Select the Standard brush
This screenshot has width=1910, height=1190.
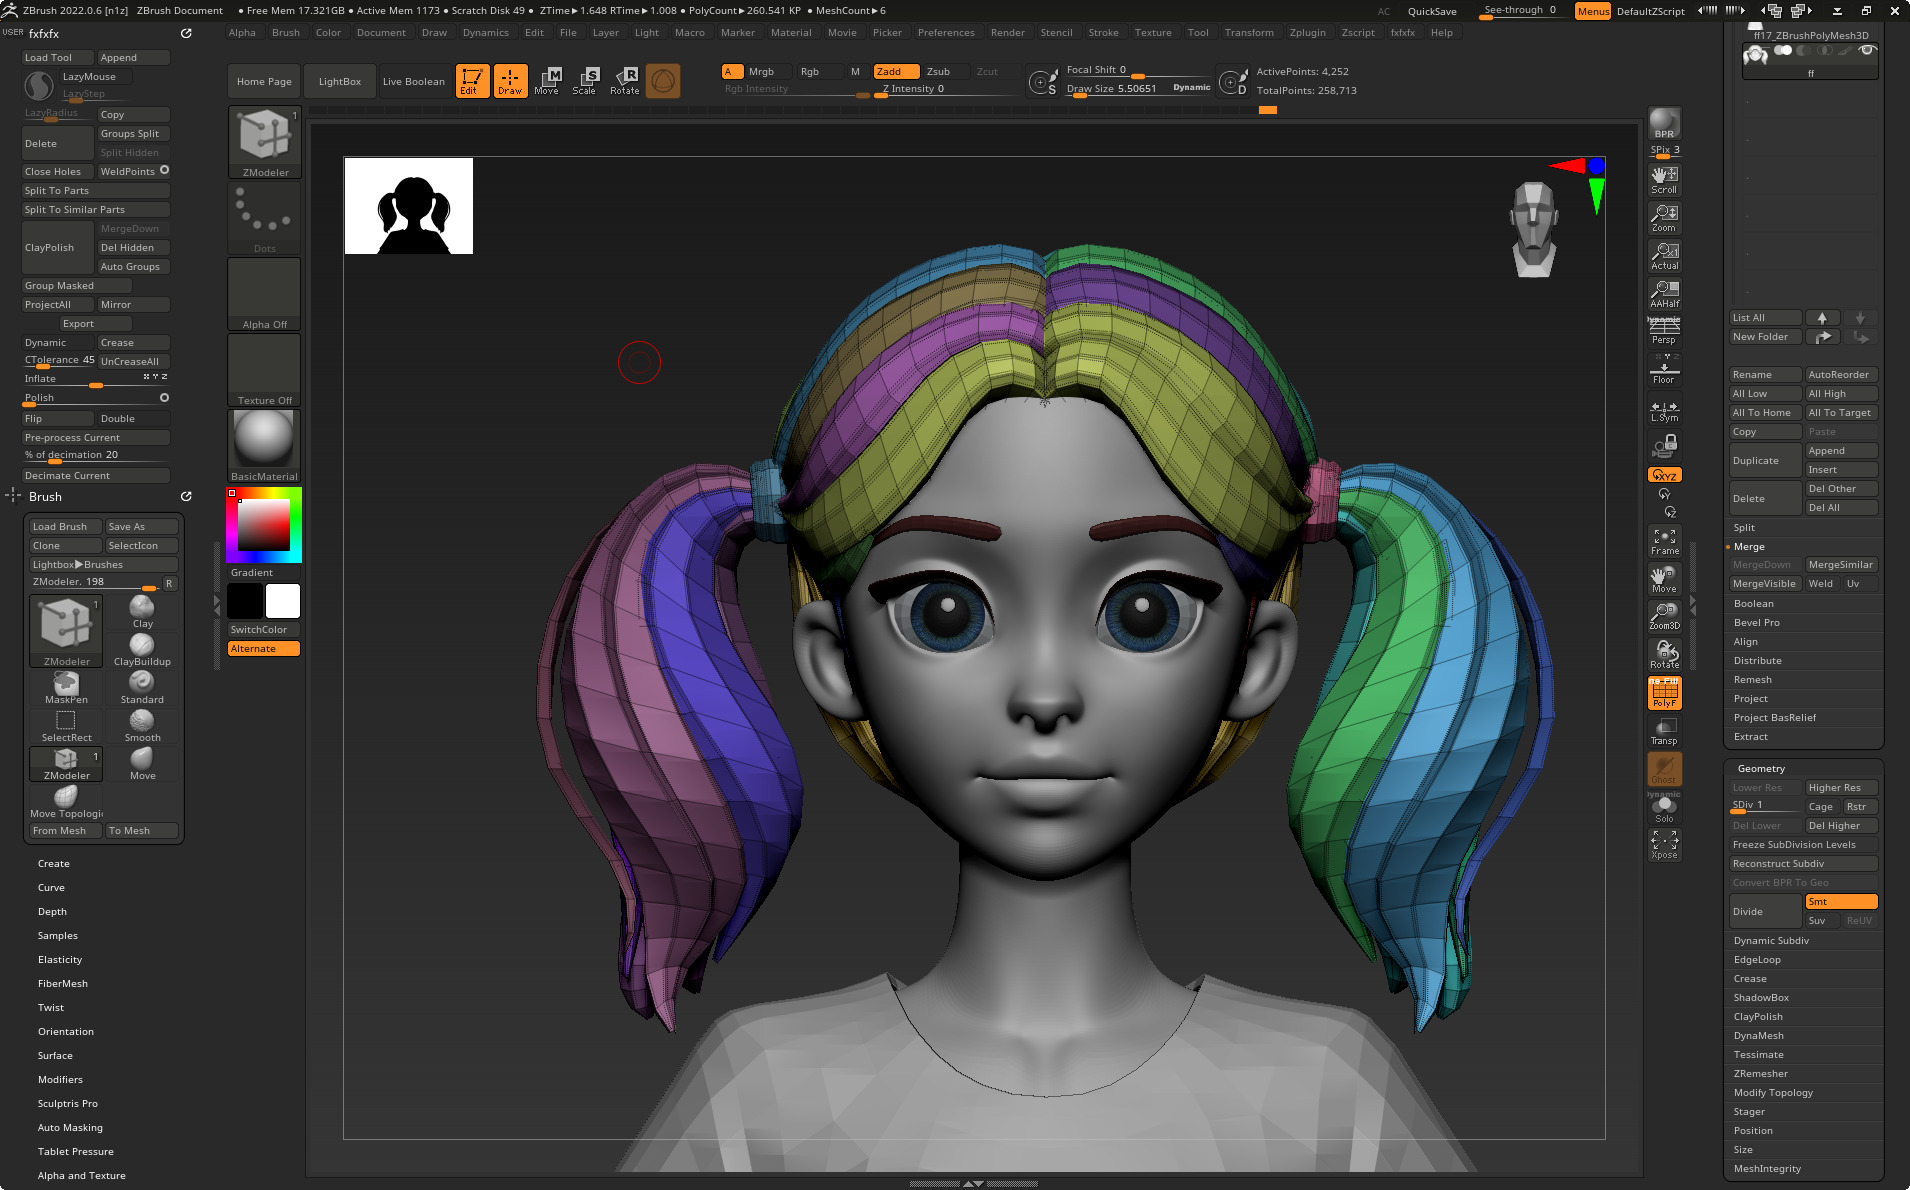click(x=143, y=688)
